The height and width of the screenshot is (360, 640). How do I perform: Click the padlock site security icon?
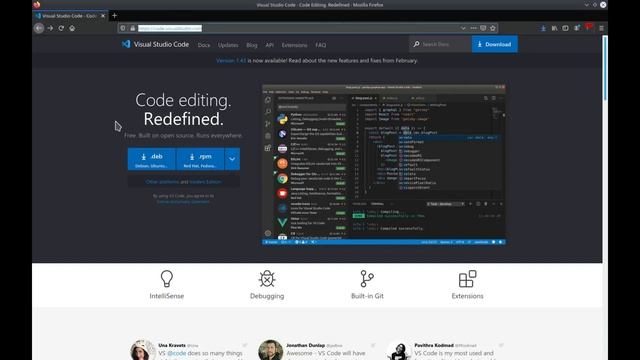point(133,28)
